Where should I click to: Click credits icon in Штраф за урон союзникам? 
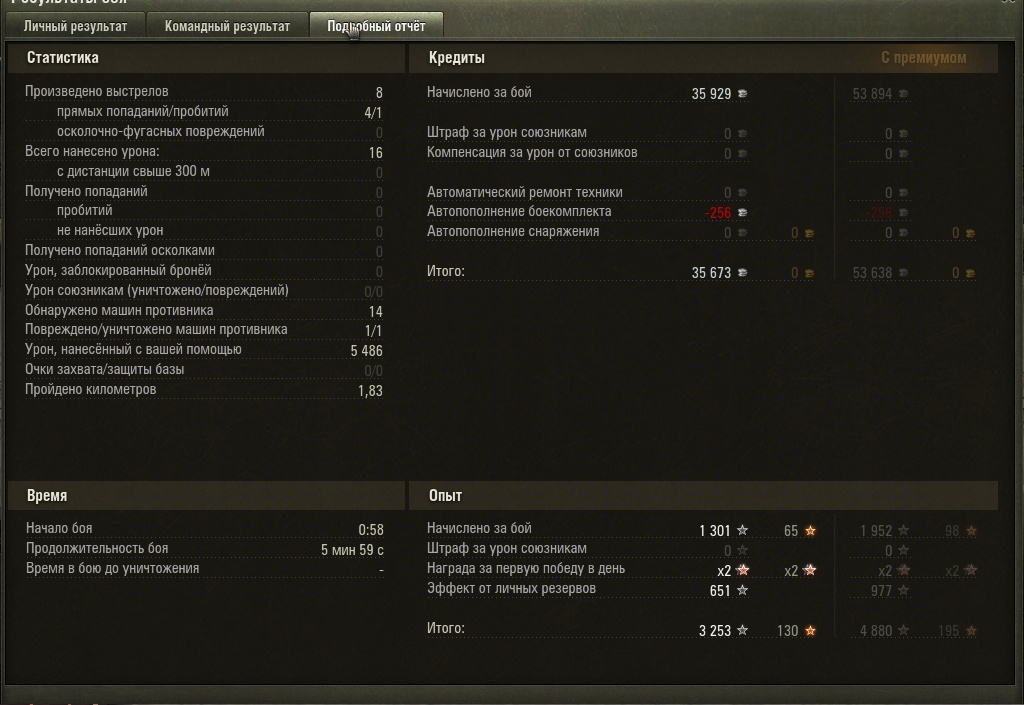coord(743,133)
